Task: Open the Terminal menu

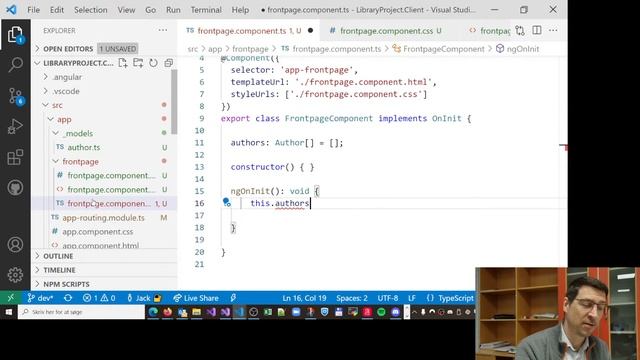Action: tap(206, 10)
